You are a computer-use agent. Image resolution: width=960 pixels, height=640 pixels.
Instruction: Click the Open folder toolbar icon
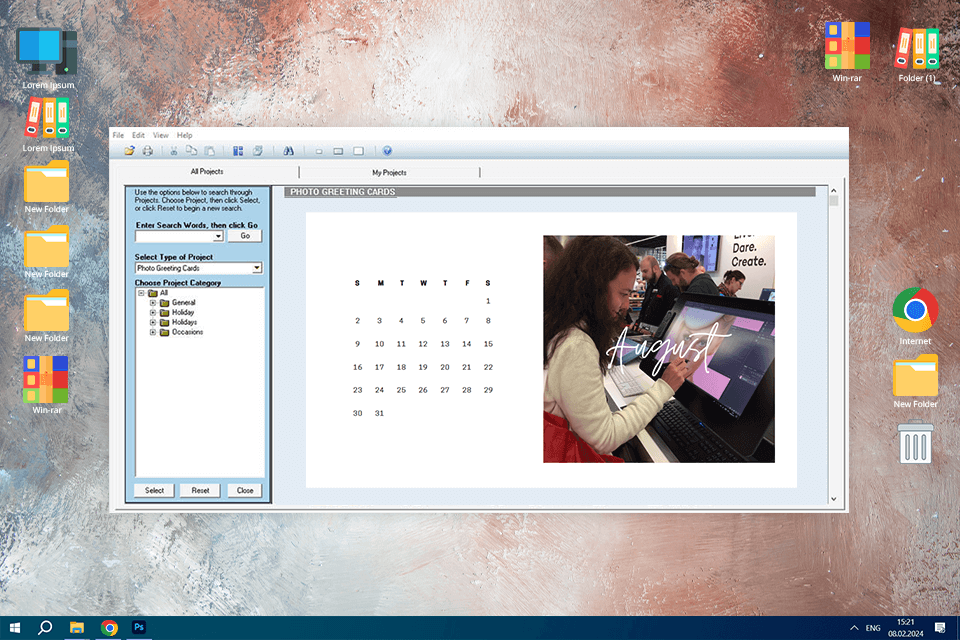click(129, 151)
